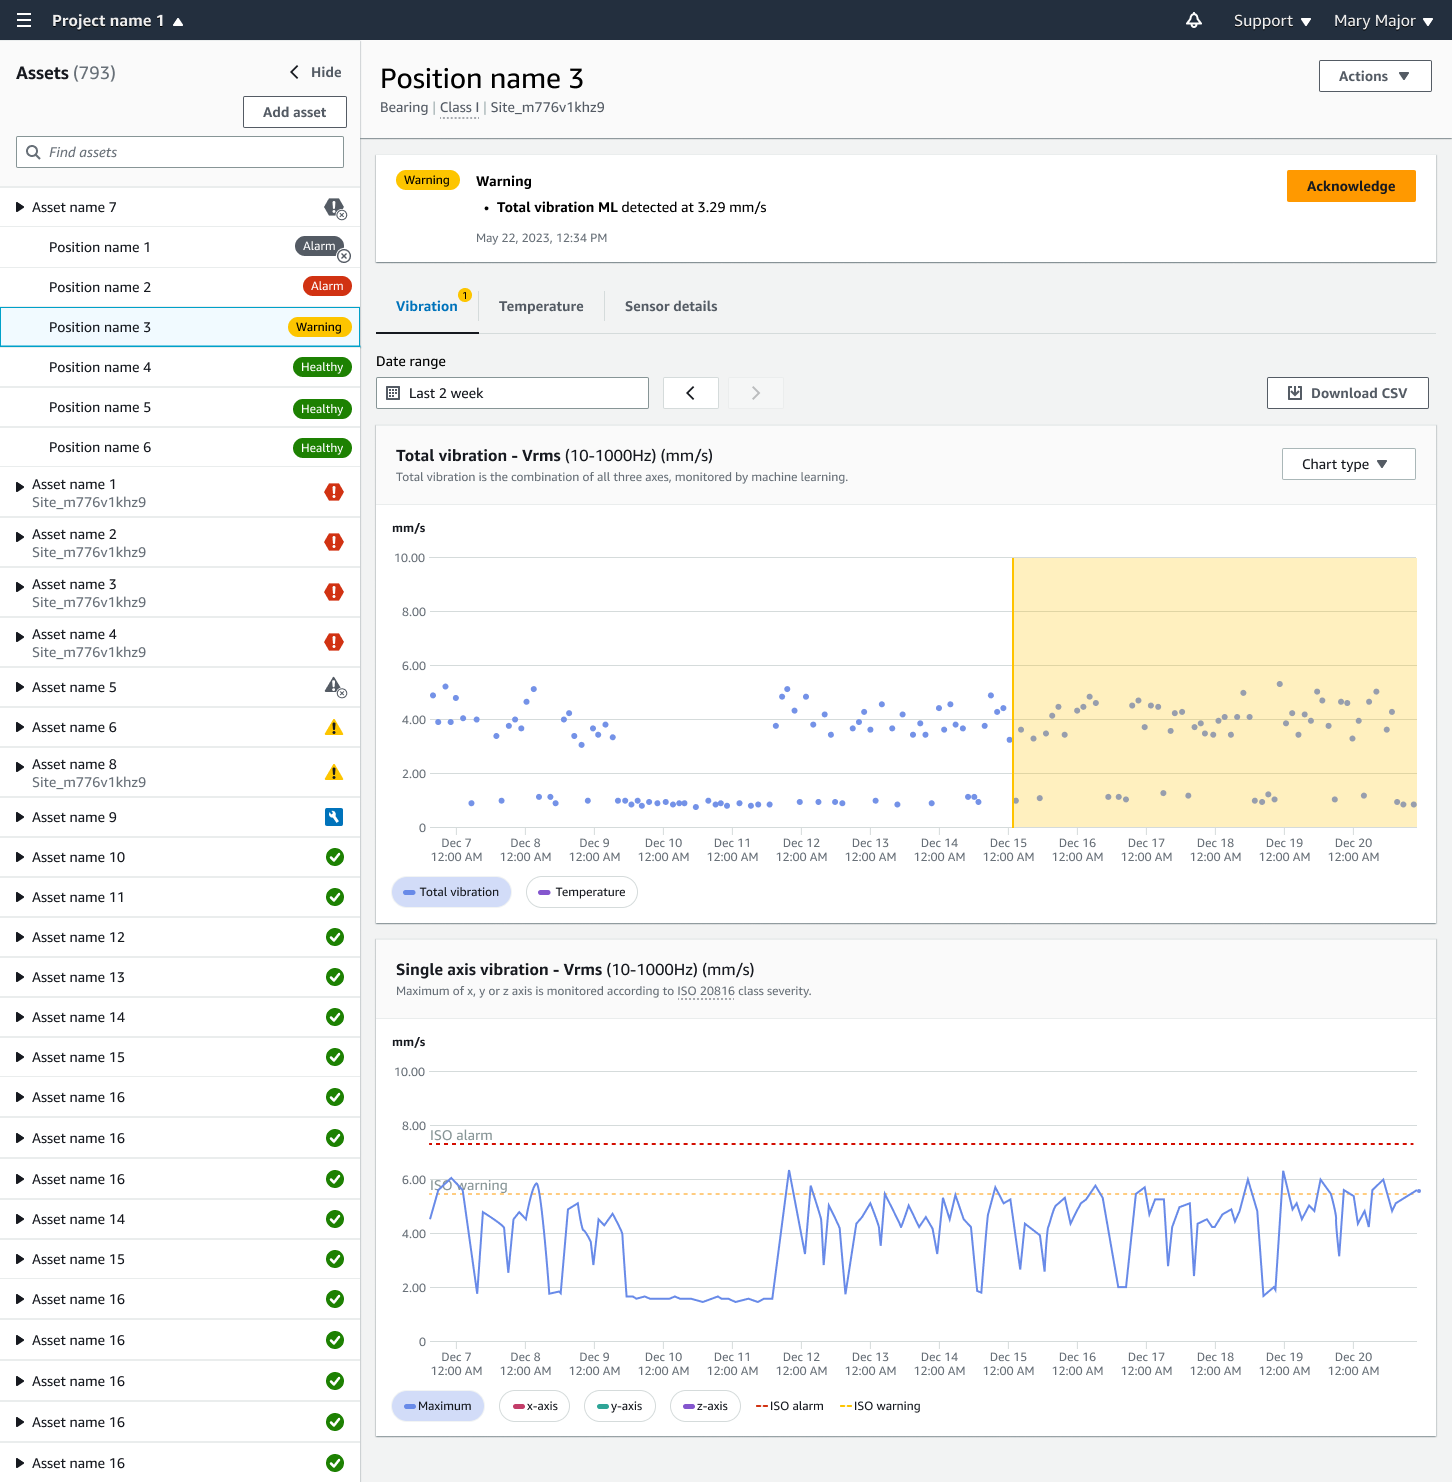The image size is (1452, 1482).
Task: Click the maintenance wrench icon on Asset name 9
Action: pos(334,817)
